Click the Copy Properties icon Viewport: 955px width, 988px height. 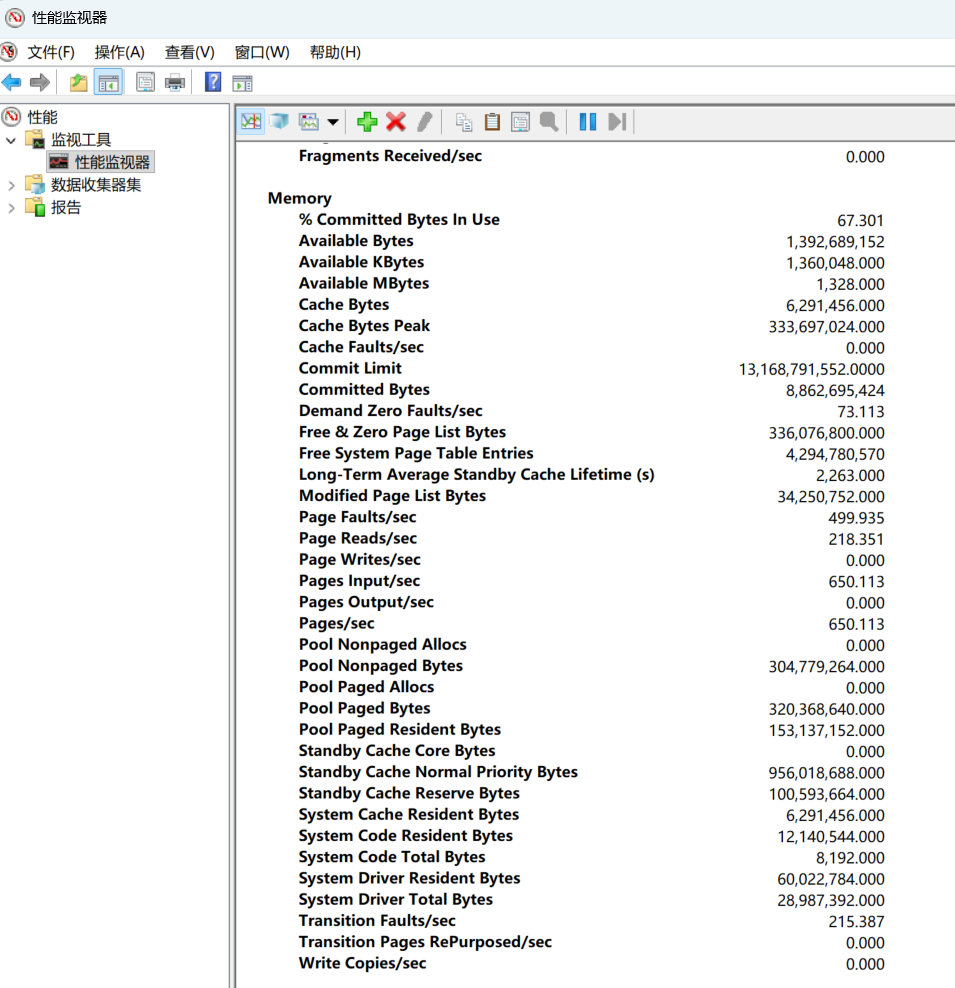point(464,122)
